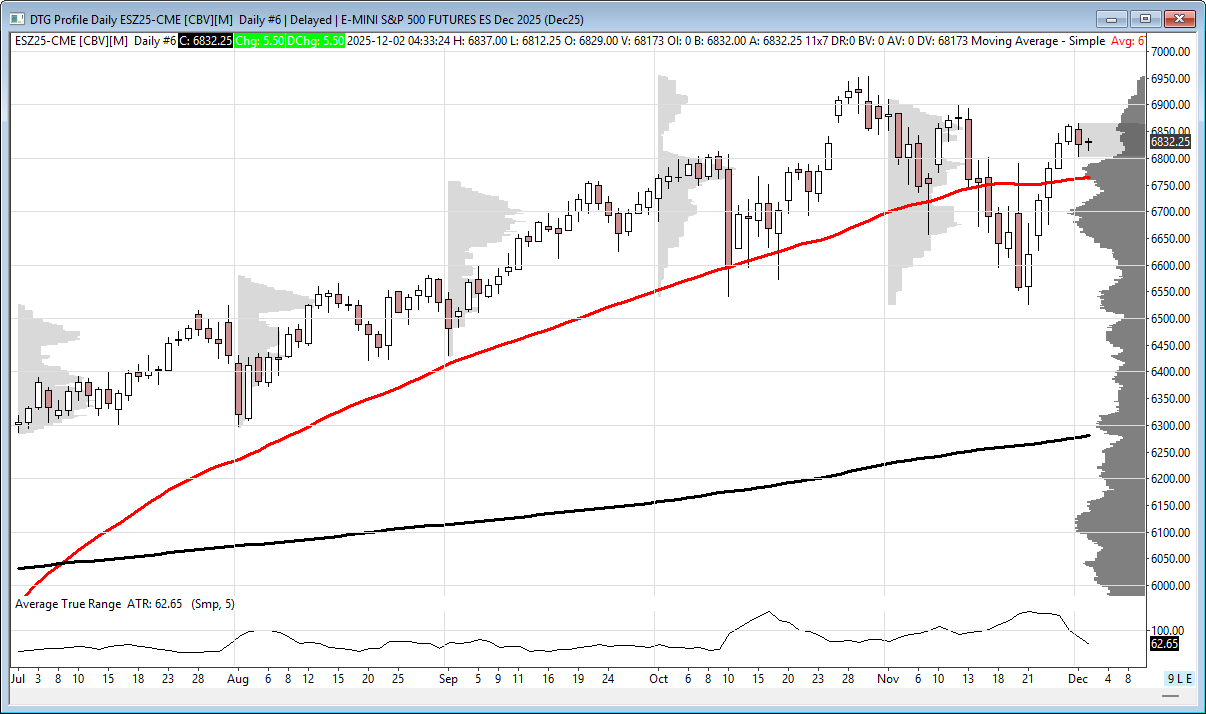Maximize the DTG Profile Daily chart window
This screenshot has height=714, width=1206.
point(1145,18)
